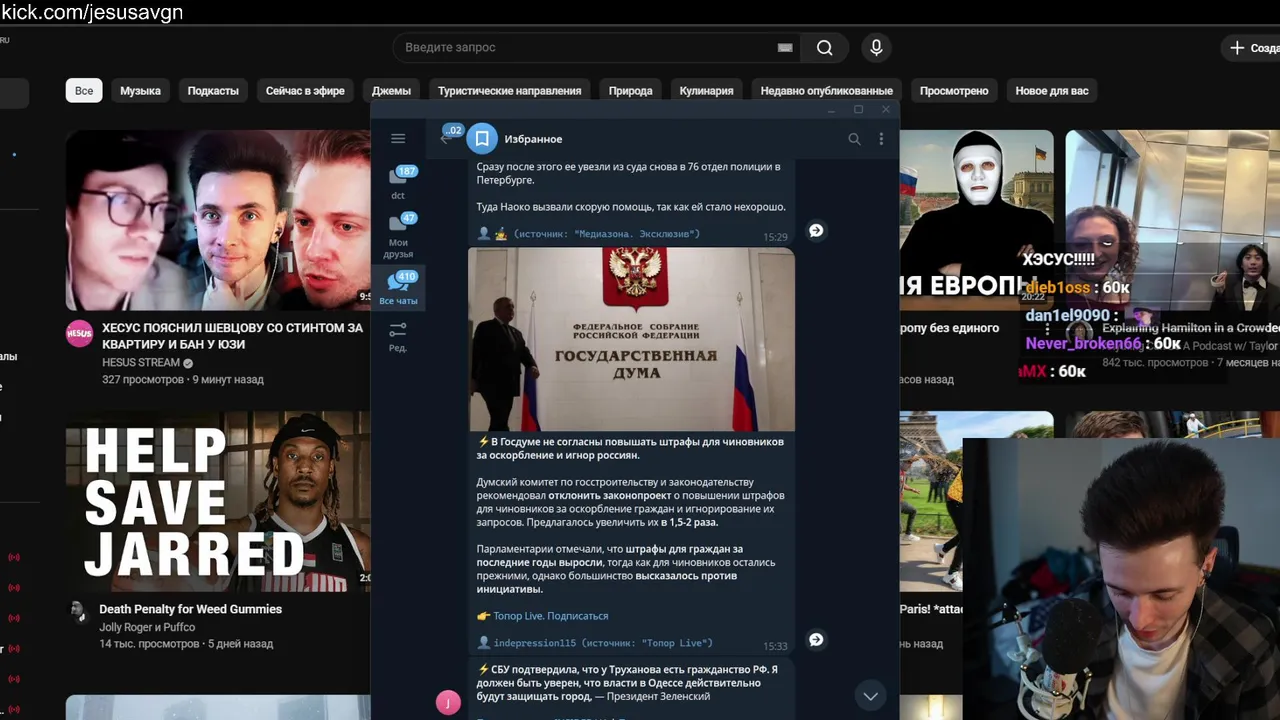Open the Хесус пояснил Шевцову video thumbnail
The height and width of the screenshot is (720, 1280).
(218, 220)
